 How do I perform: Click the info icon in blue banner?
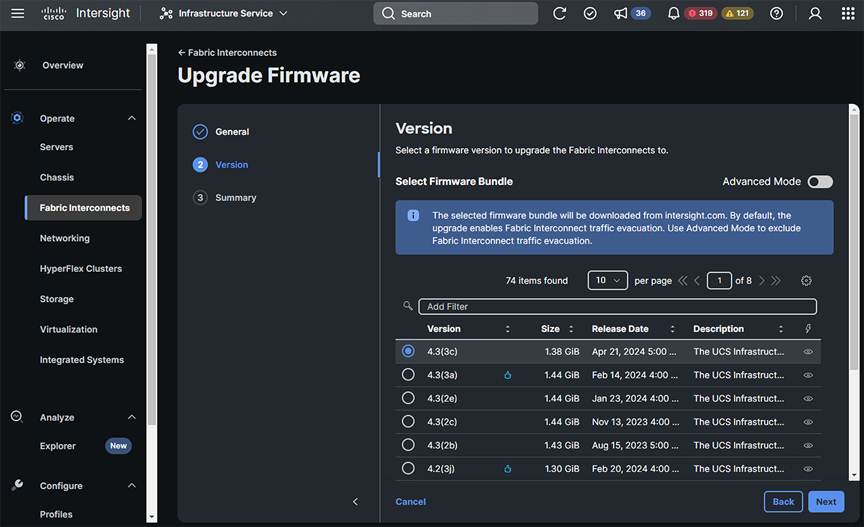pyautogui.click(x=413, y=216)
